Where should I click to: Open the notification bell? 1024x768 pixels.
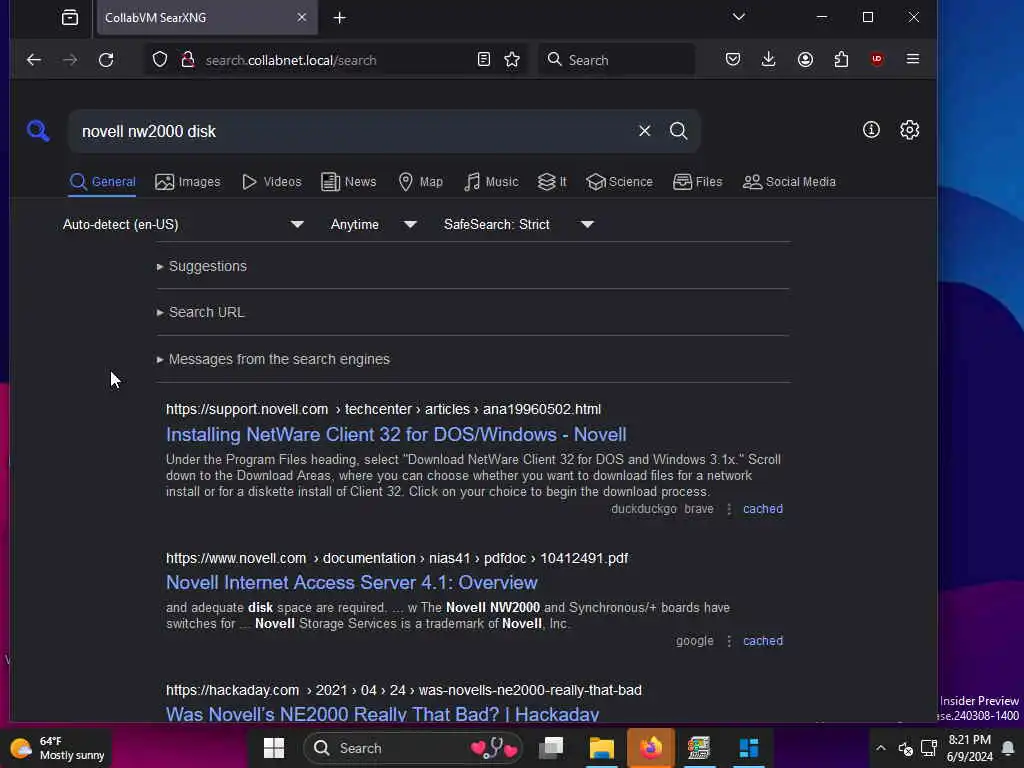click(1008, 748)
